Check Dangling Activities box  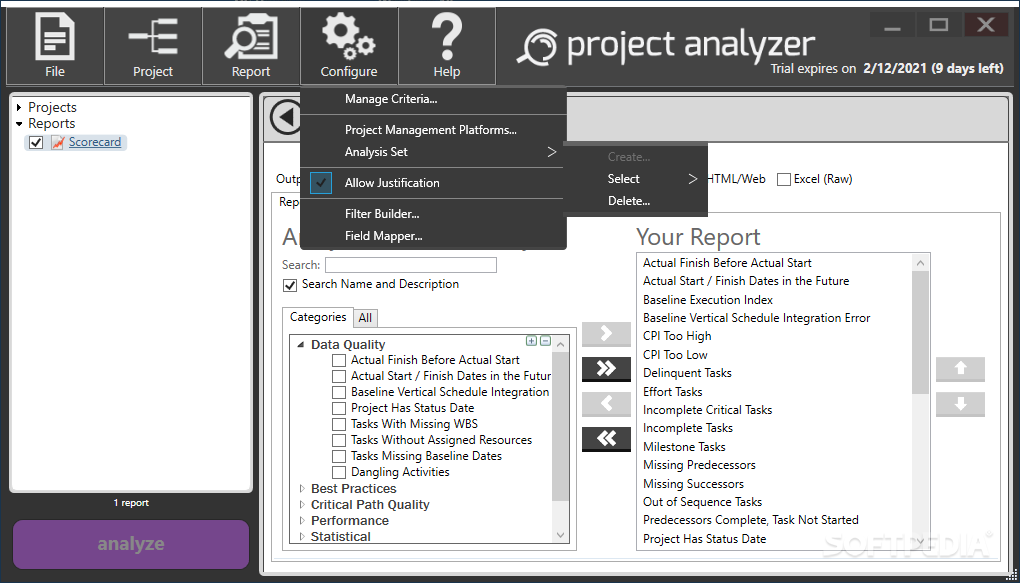click(339, 472)
